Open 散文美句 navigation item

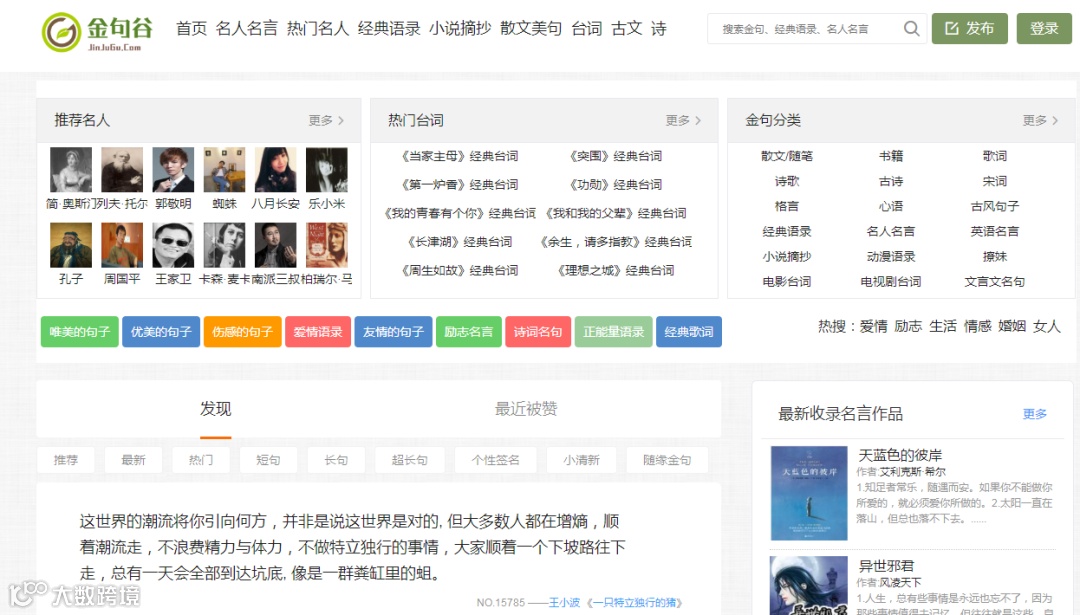point(531,29)
